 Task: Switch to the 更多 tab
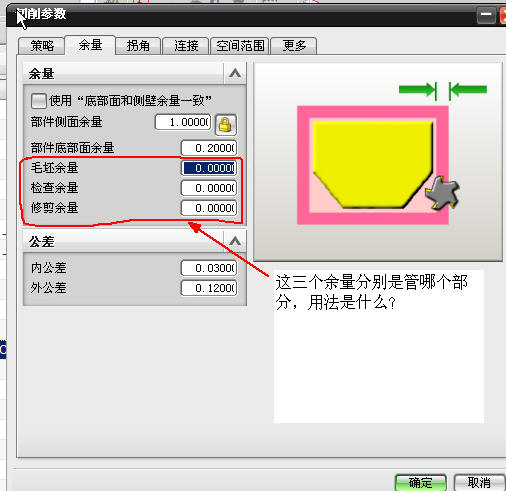click(x=294, y=46)
